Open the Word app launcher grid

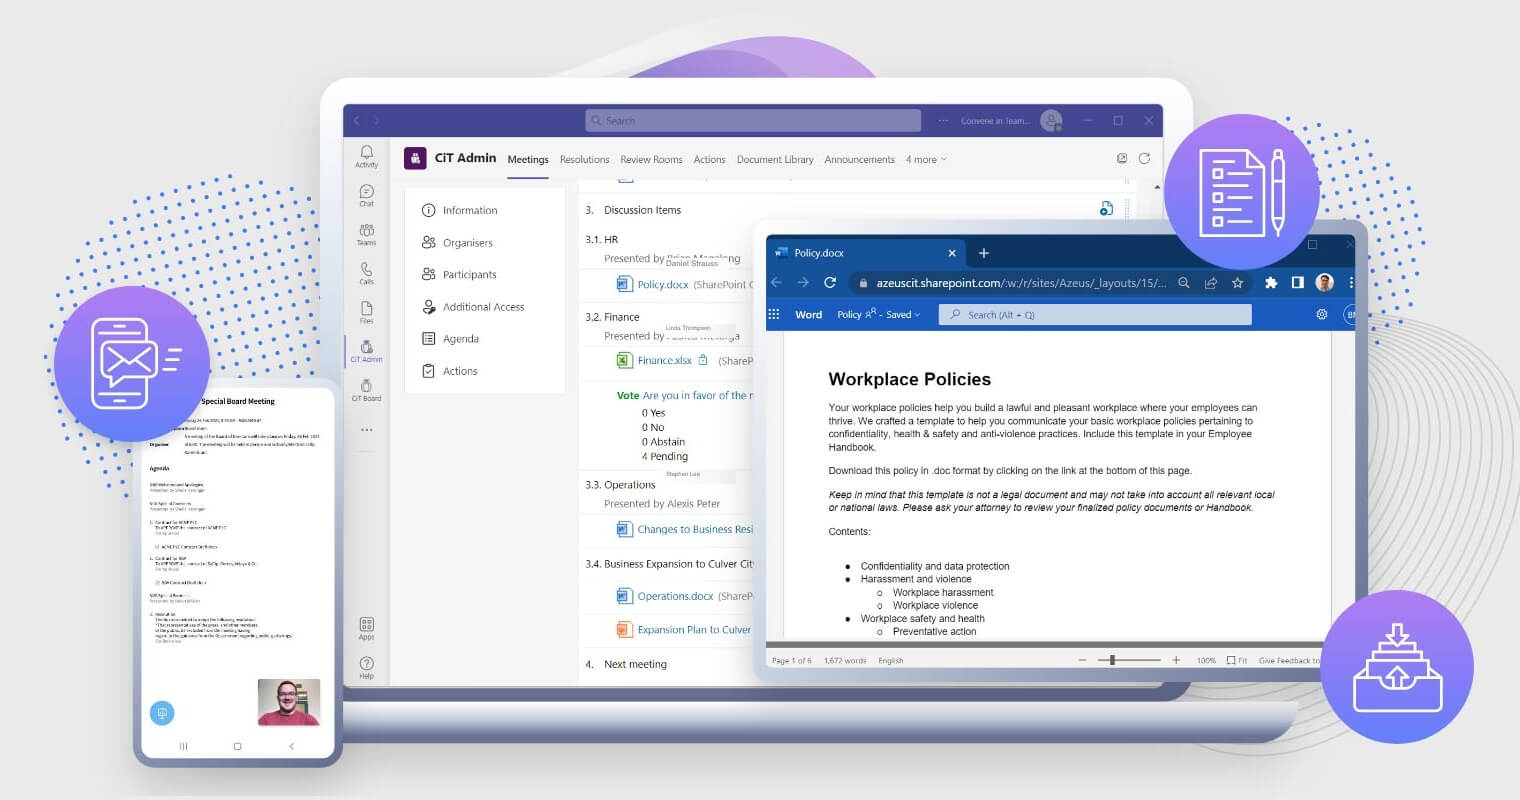tap(774, 314)
